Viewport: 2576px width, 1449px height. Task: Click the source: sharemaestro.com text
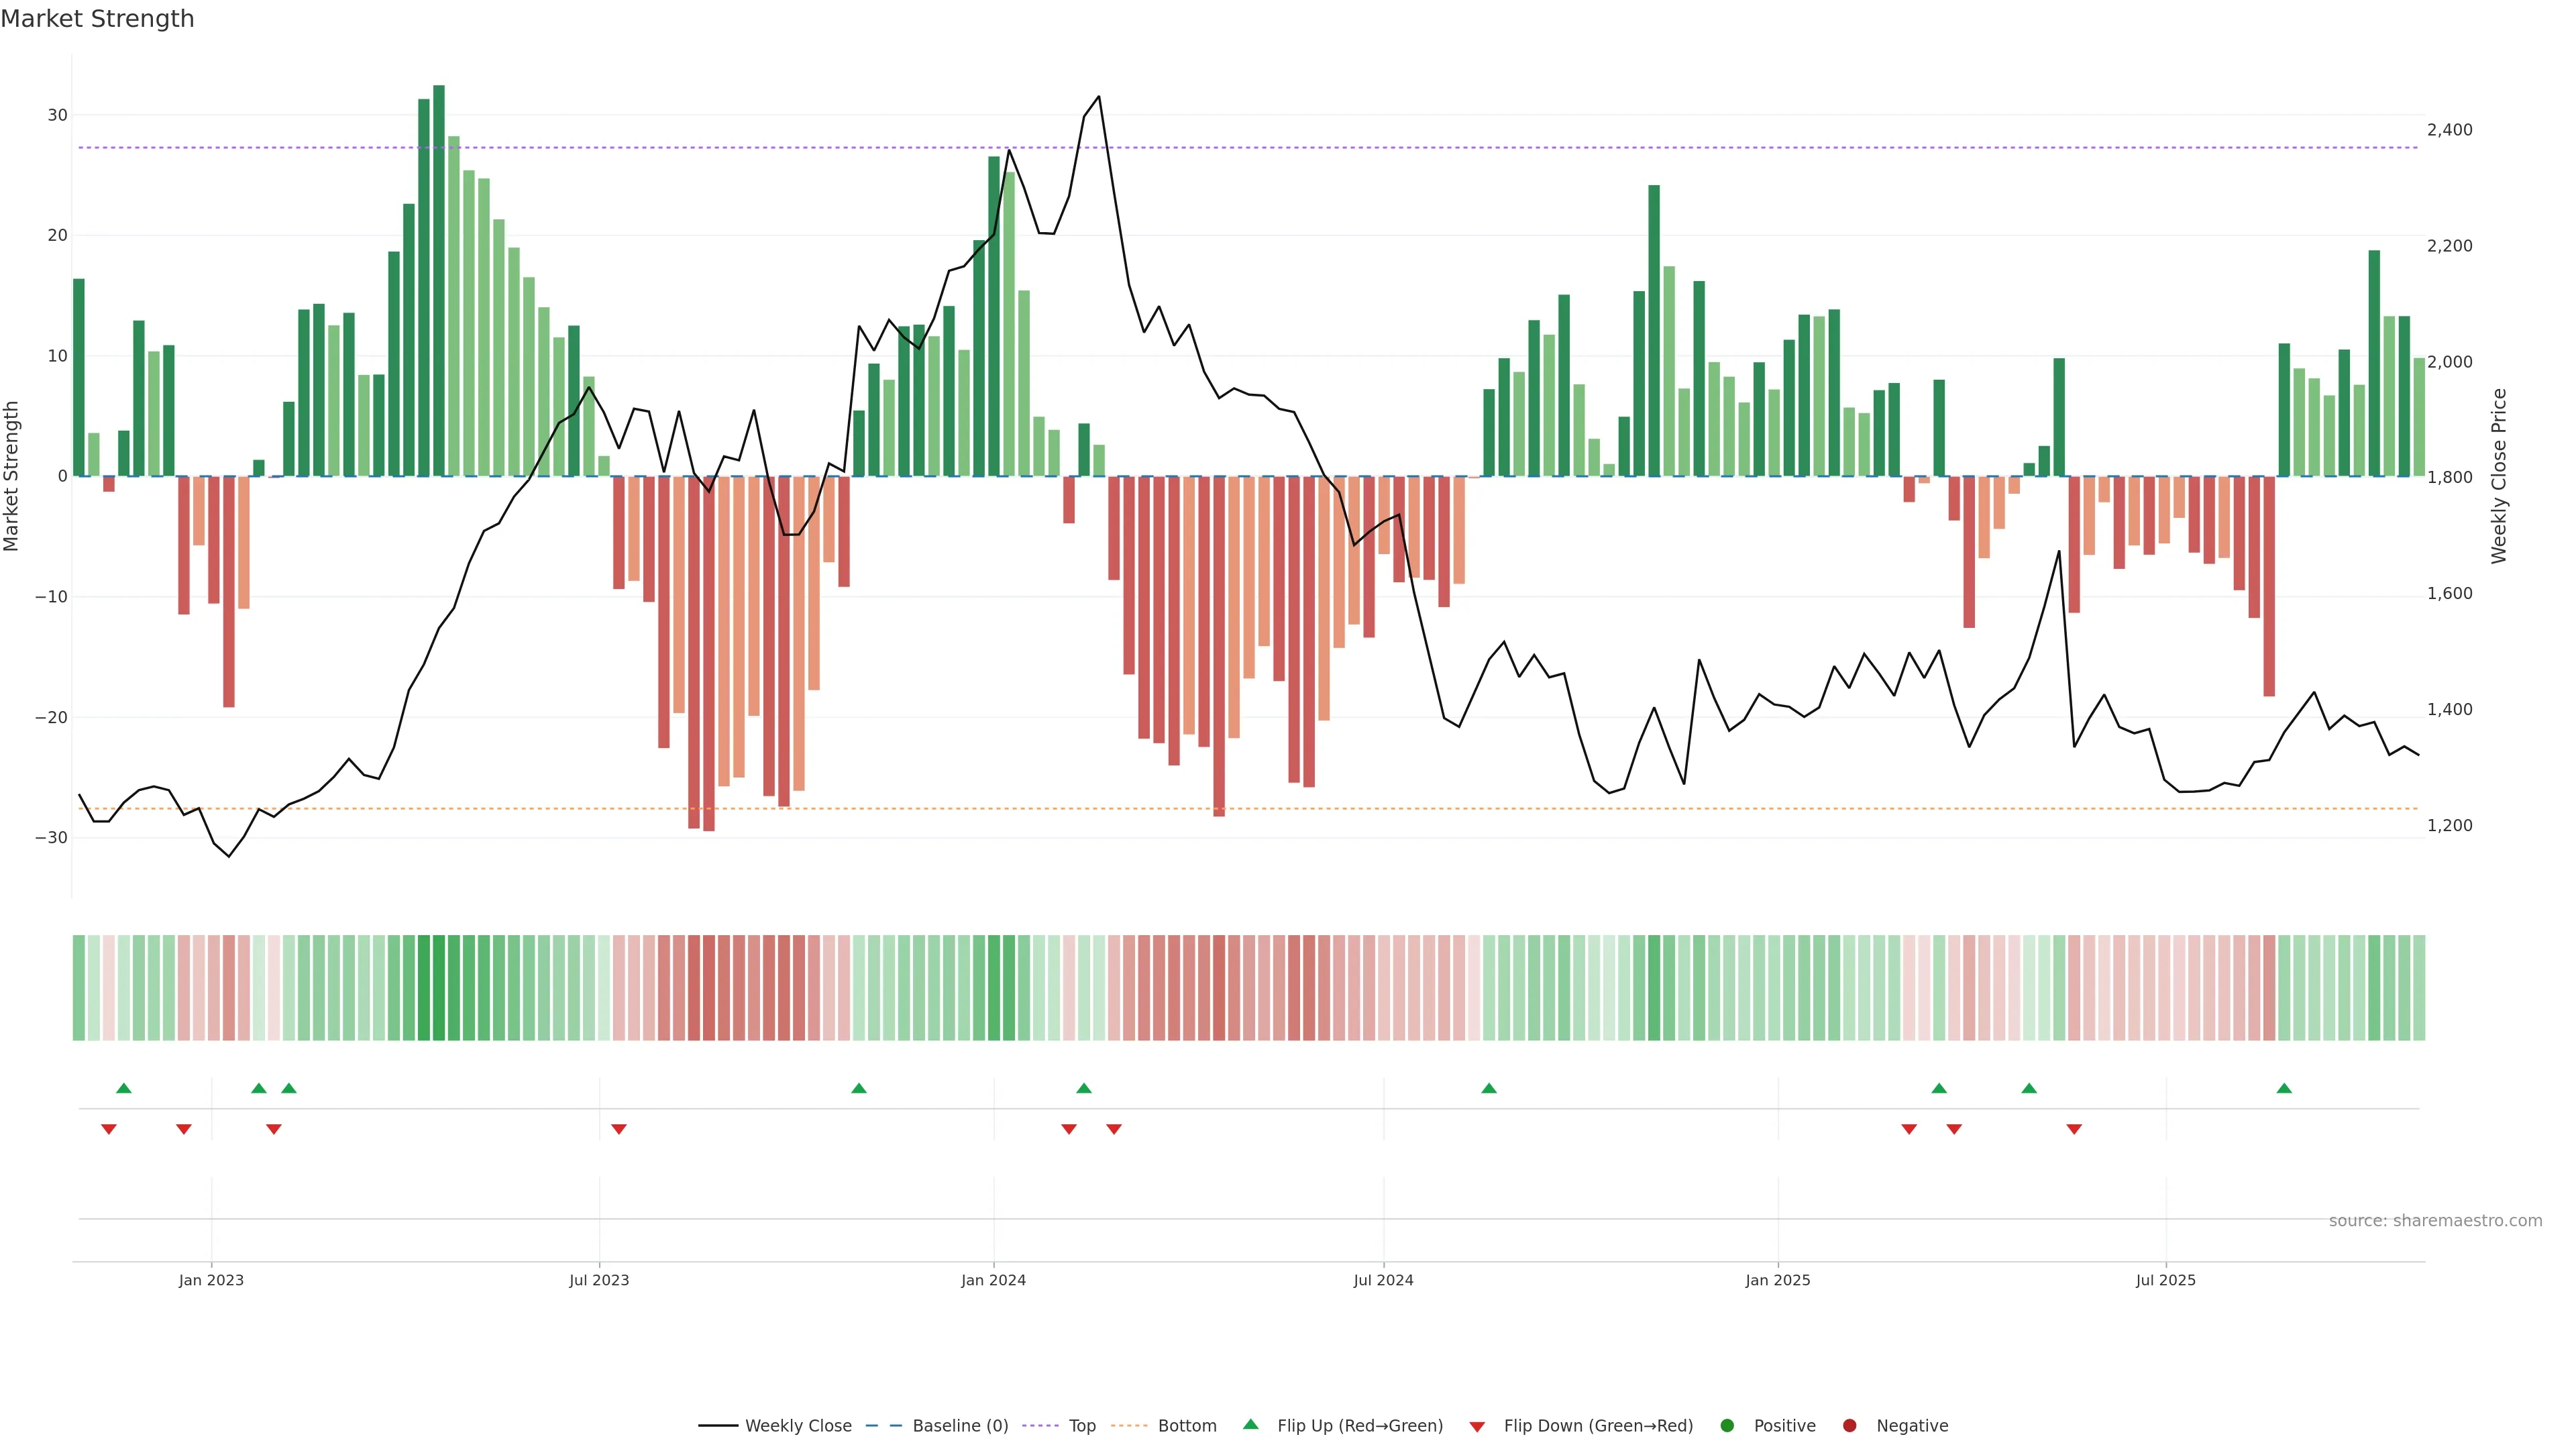pos(2435,1221)
